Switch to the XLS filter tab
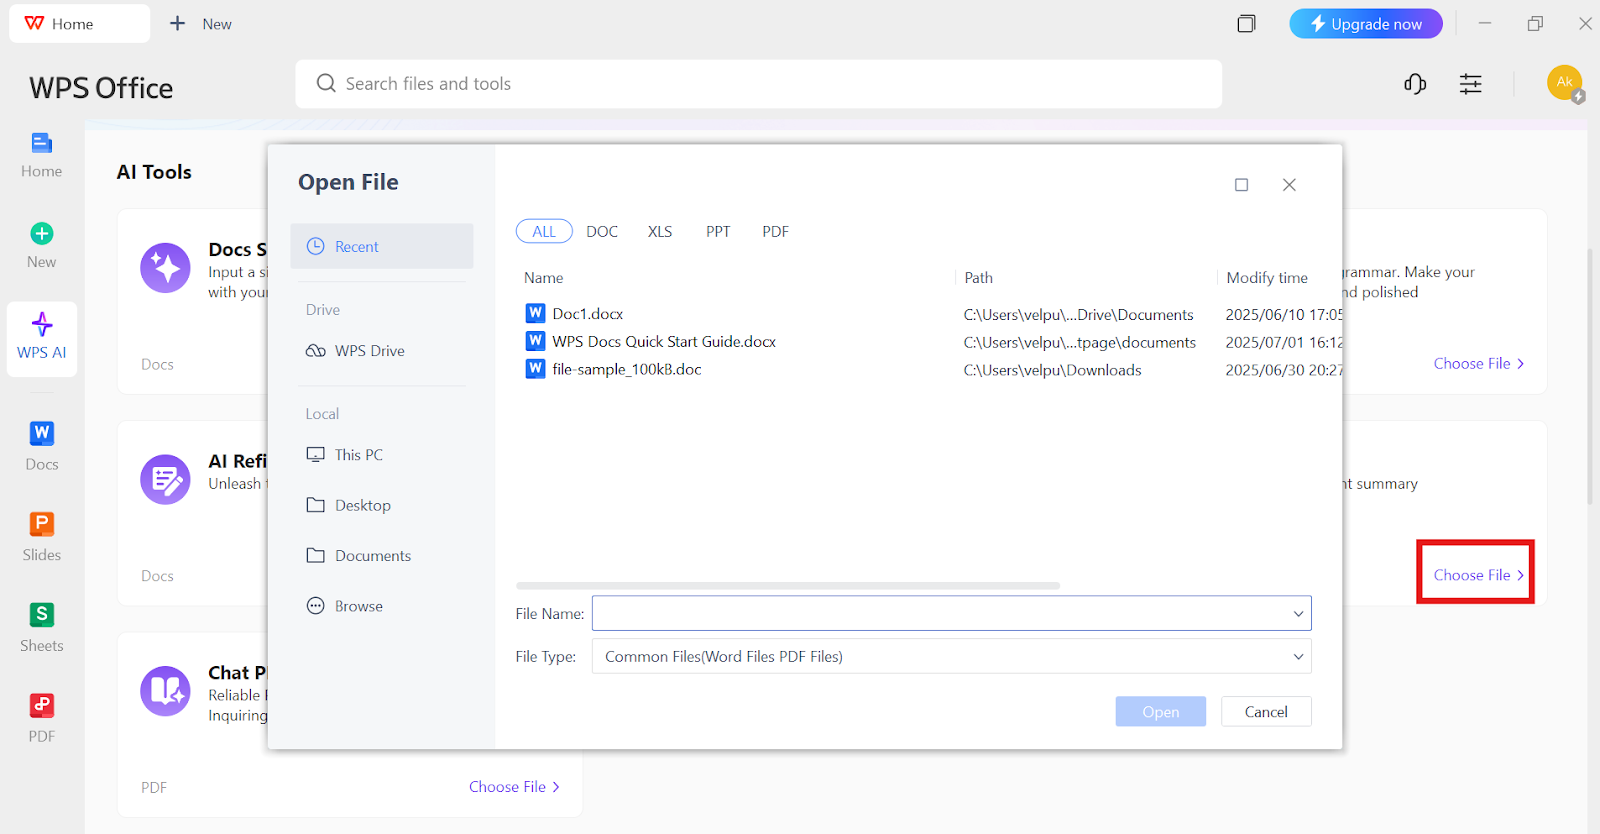Image resolution: width=1600 pixels, height=834 pixels. (660, 232)
